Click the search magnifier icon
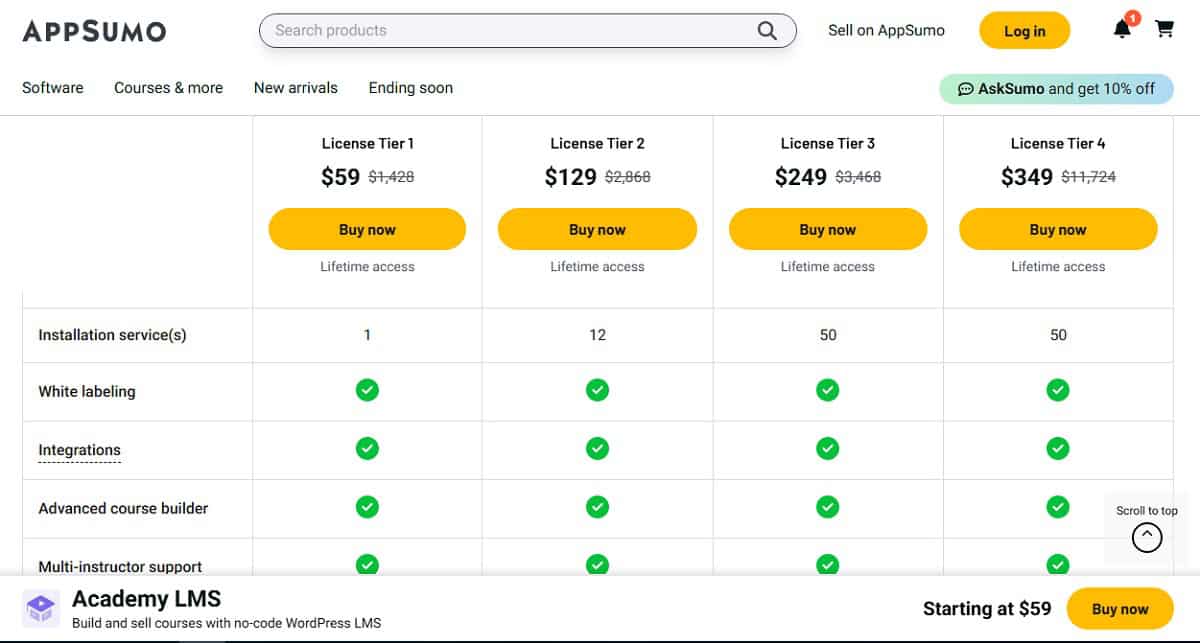The height and width of the screenshot is (643, 1200). (x=767, y=31)
